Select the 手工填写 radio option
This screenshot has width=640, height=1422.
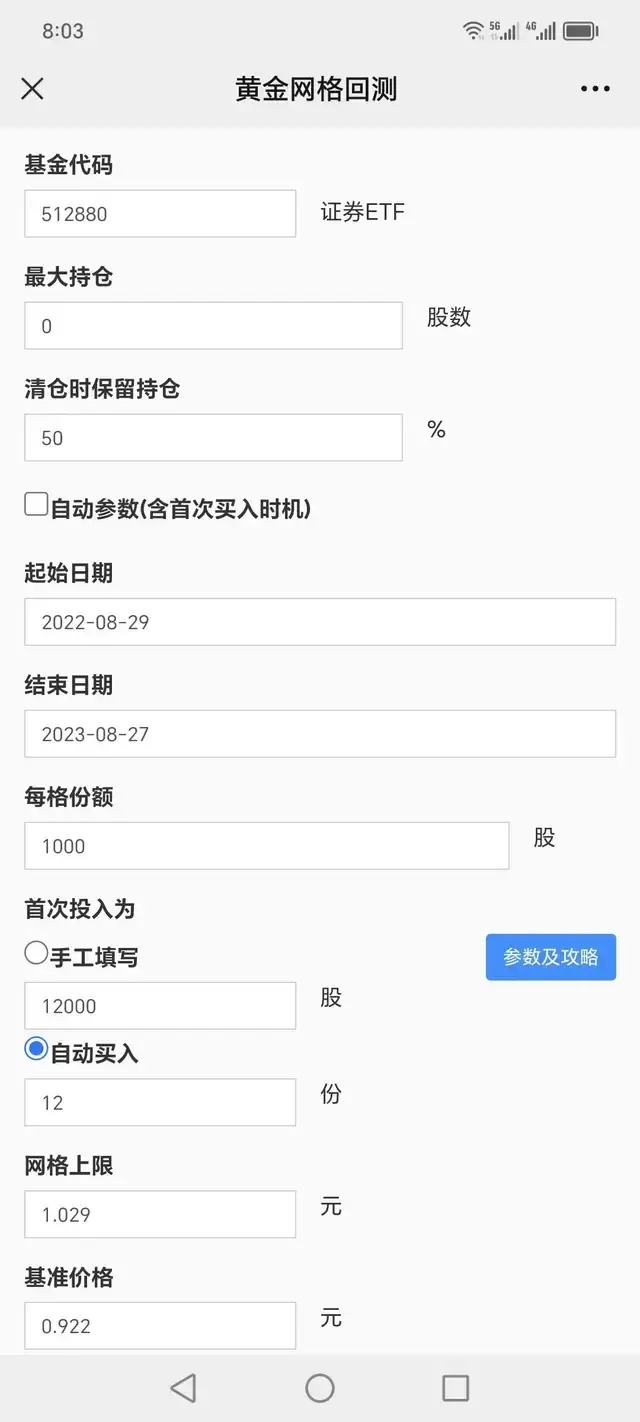coord(37,954)
